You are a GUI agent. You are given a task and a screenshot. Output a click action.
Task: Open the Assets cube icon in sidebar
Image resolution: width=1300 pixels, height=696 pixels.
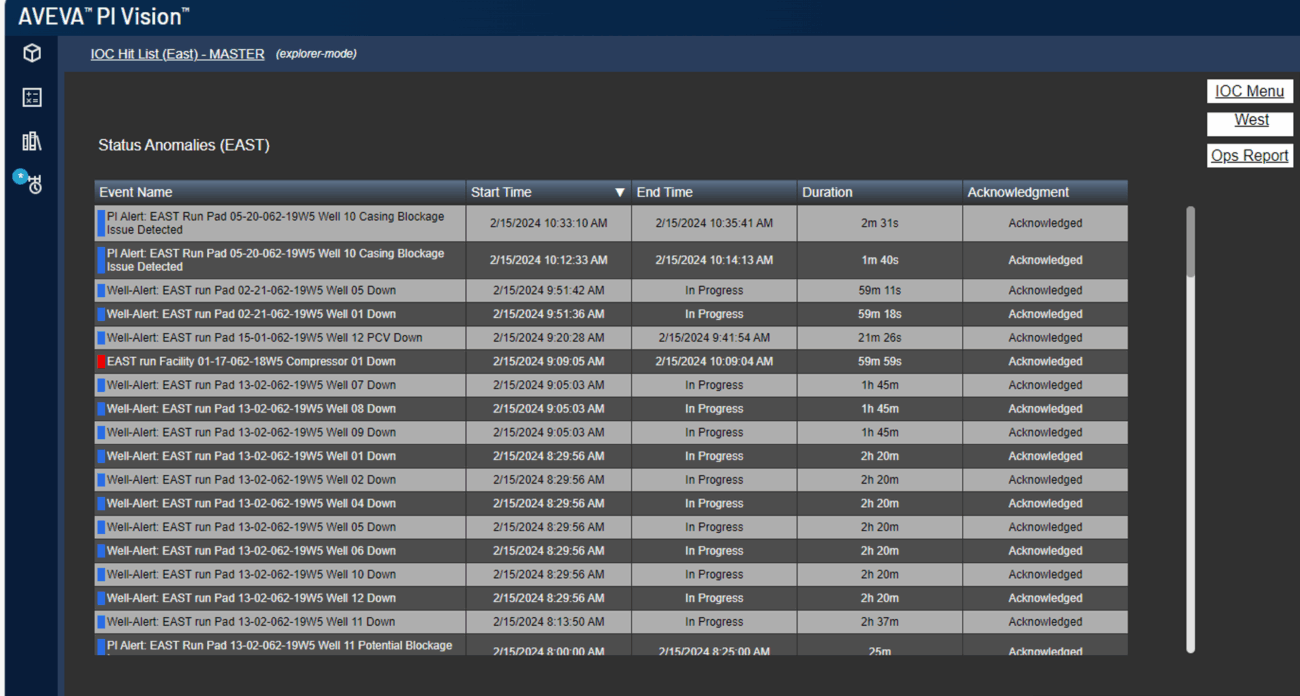click(x=32, y=53)
